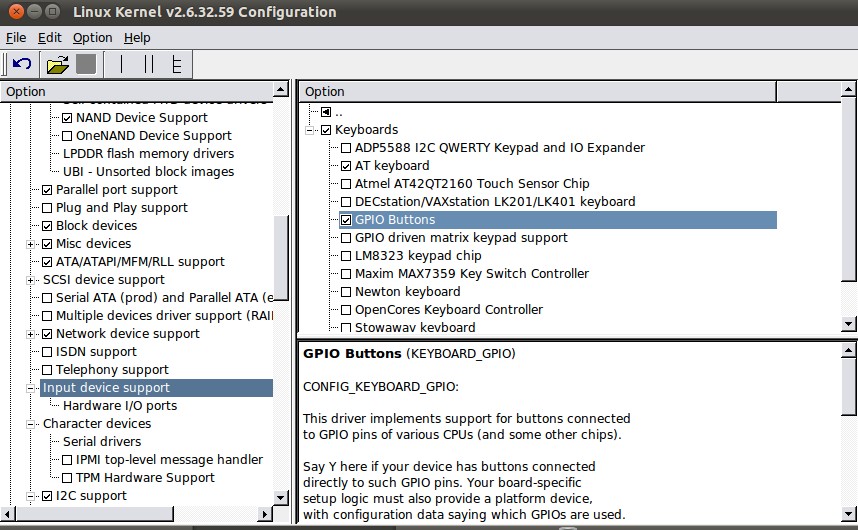This screenshot has width=858, height=530.
Task: Select DECstation/VAXstation LK201/LK401 keyboard row
Action: (x=495, y=202)
